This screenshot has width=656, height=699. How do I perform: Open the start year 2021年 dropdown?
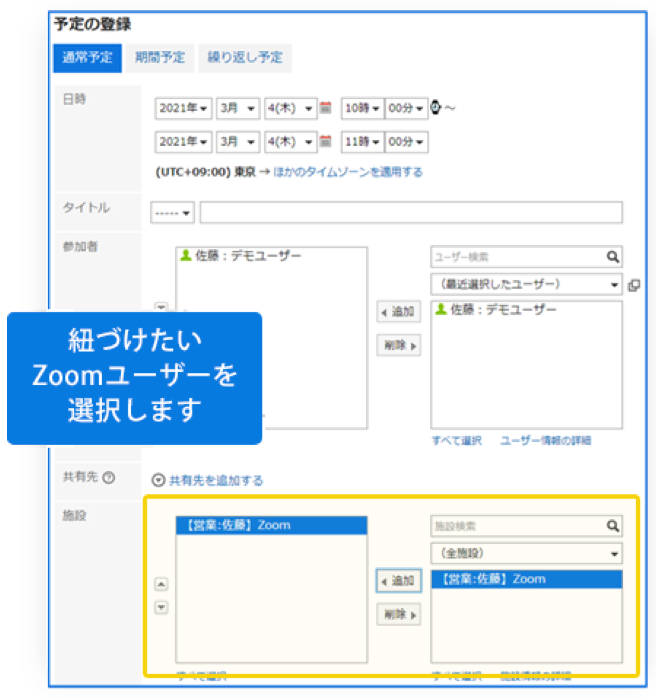pyautogui.click(x=183, y=108)
